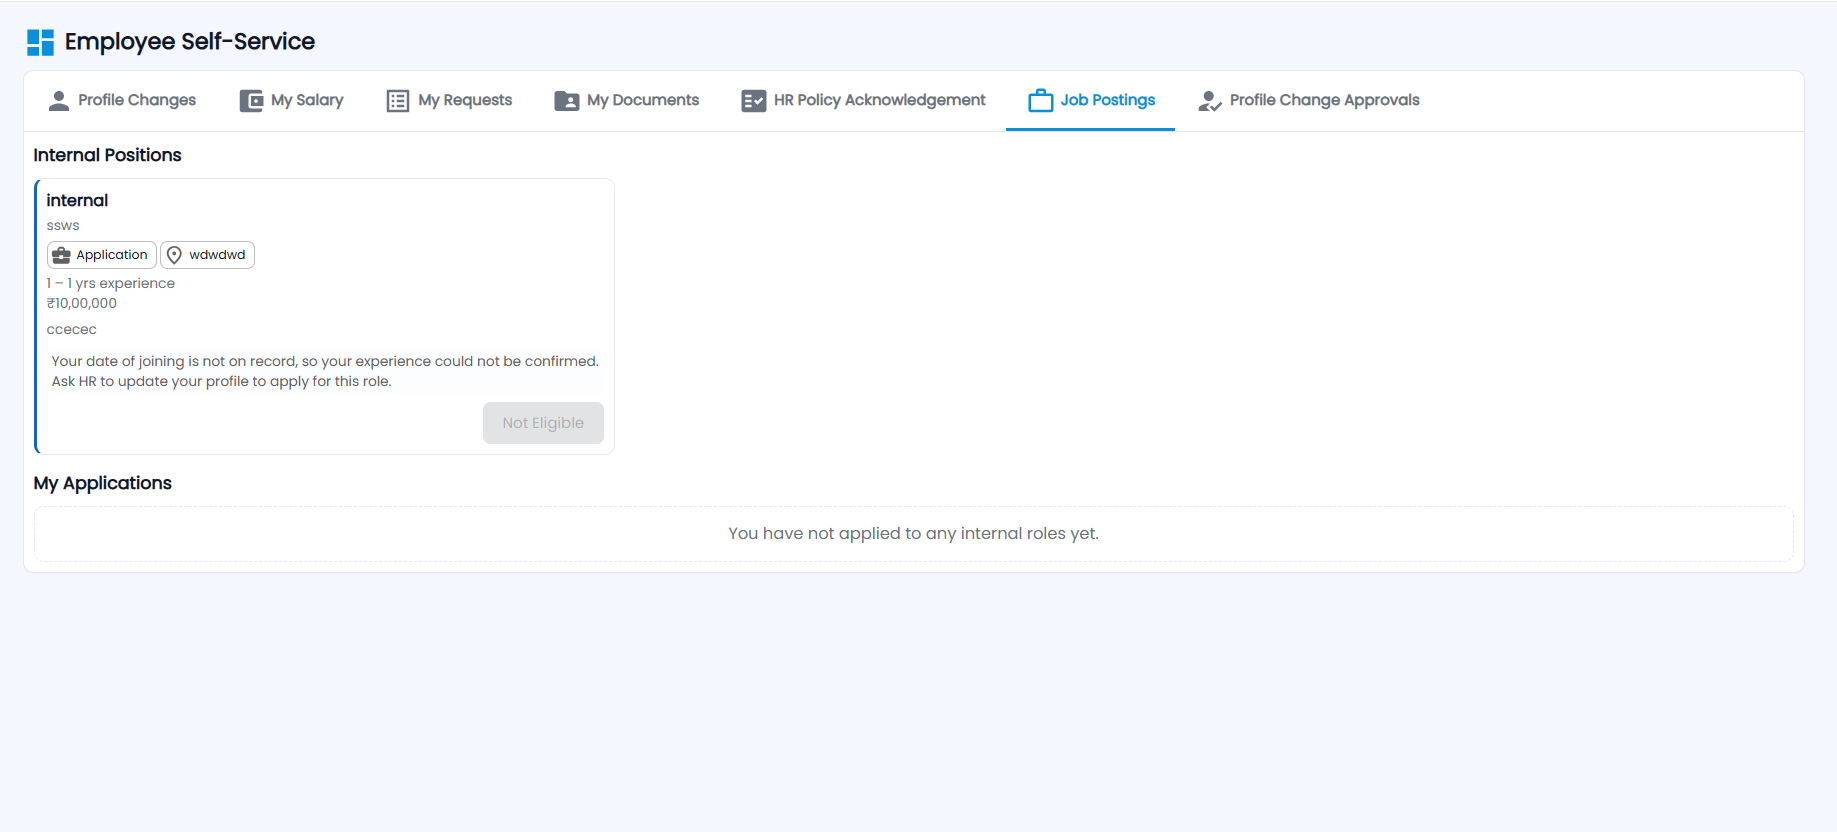Click the '1 – 1 yrs experience' text
Image resolution: width=1837 pixels, height=832 pixels.
(x=111, y=284)
